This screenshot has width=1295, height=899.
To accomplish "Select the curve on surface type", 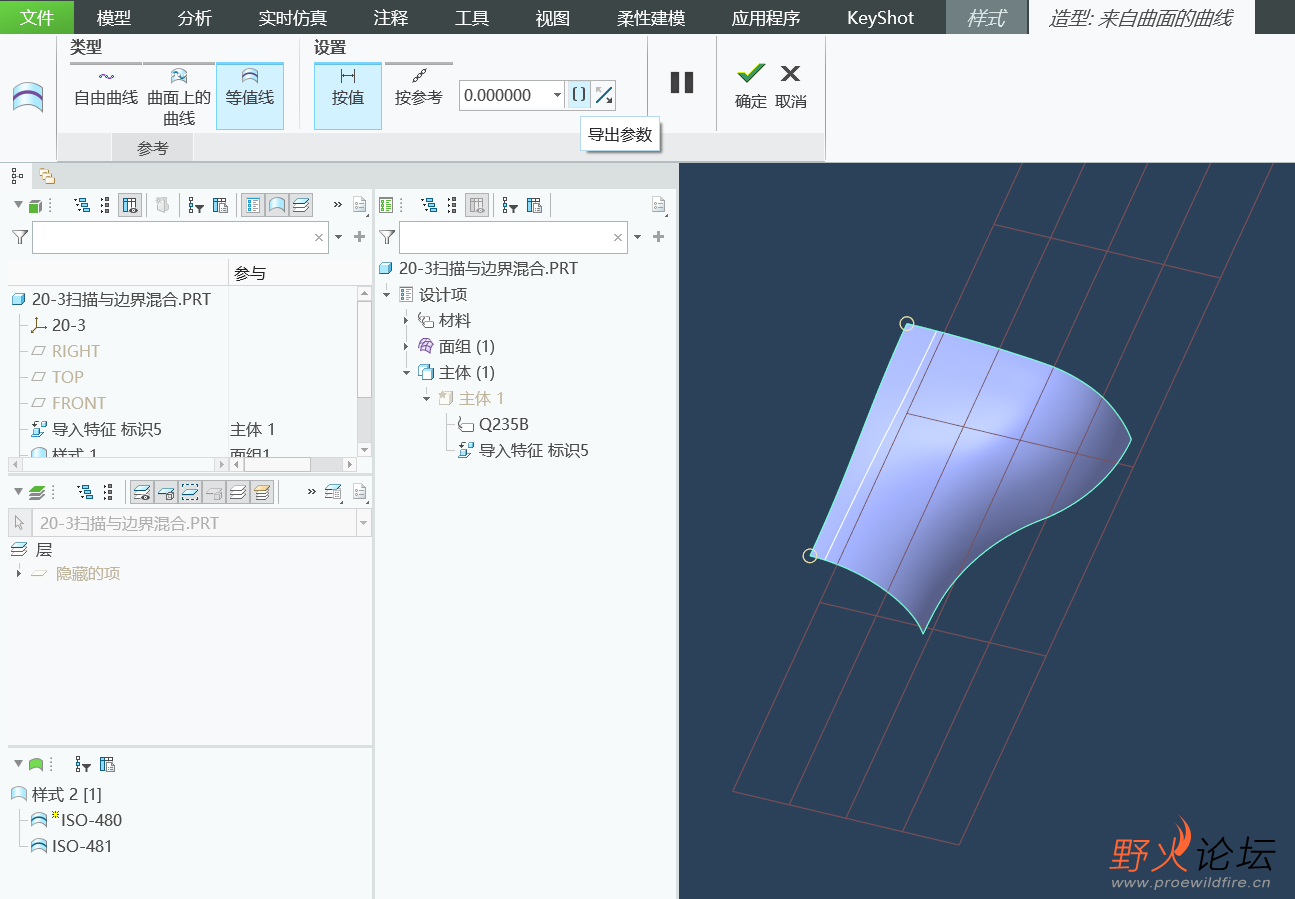I will (x=179, y=95).
